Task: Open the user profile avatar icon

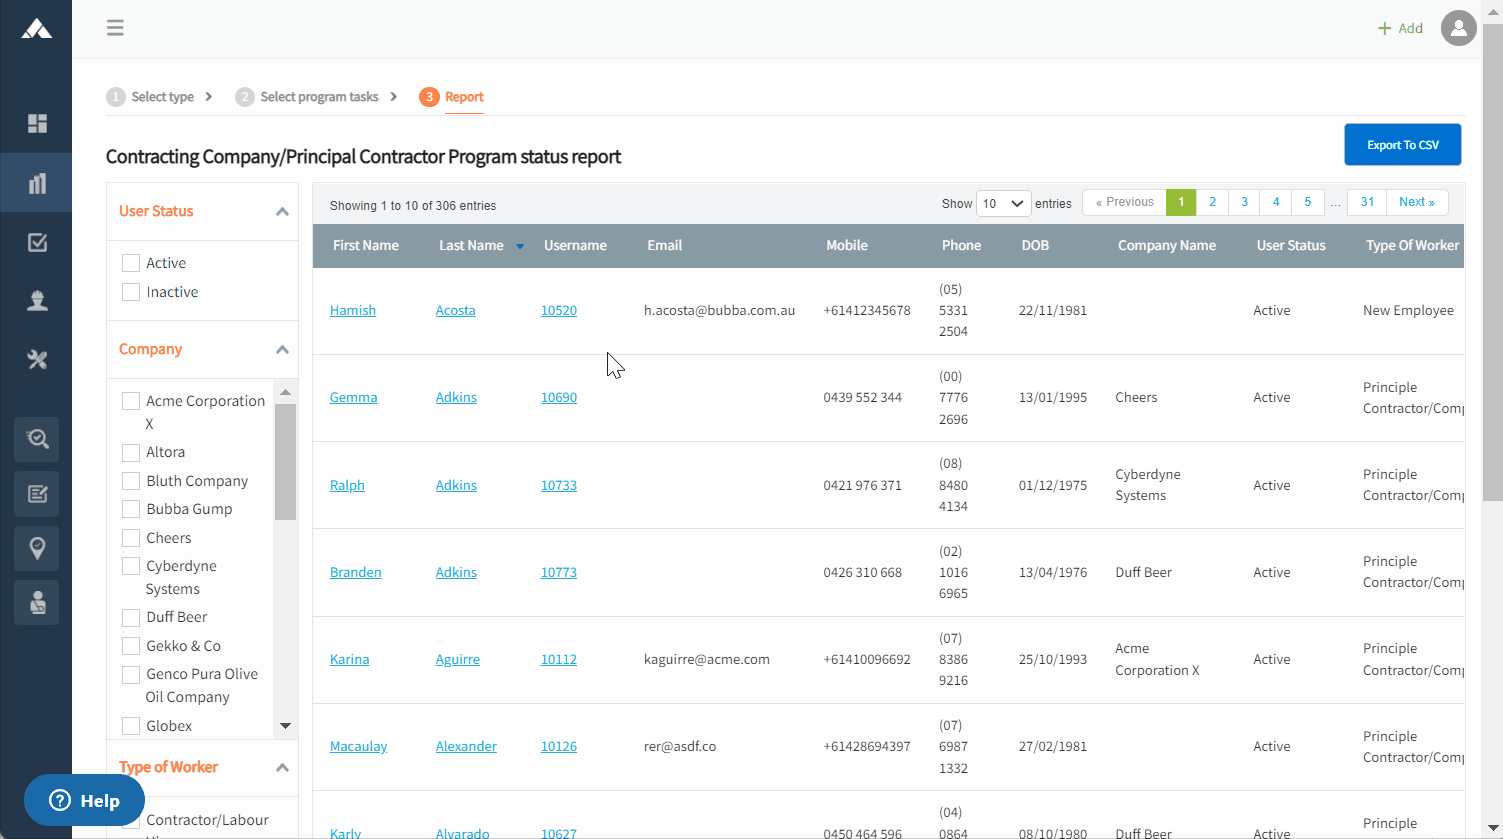Action: (1458, 28)
